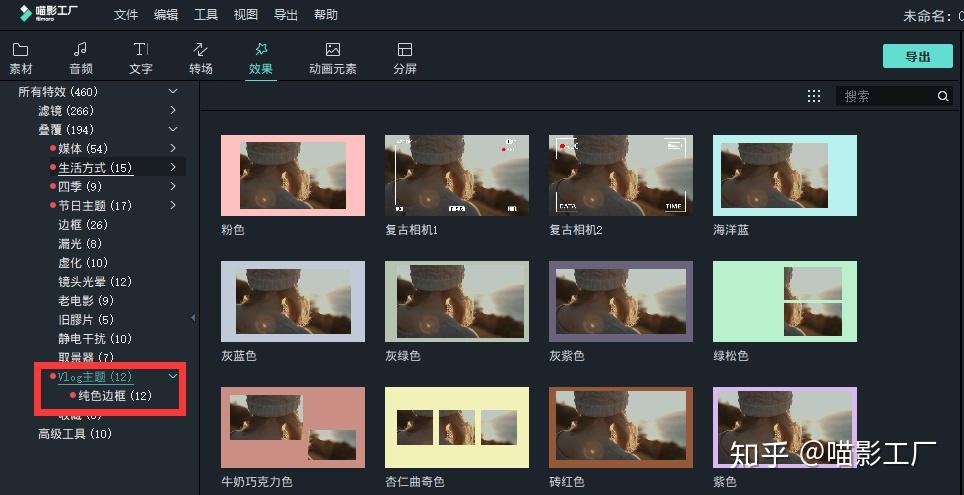
Task: Select the 灰绿色 border thumbnail
Action: point(457,301)
